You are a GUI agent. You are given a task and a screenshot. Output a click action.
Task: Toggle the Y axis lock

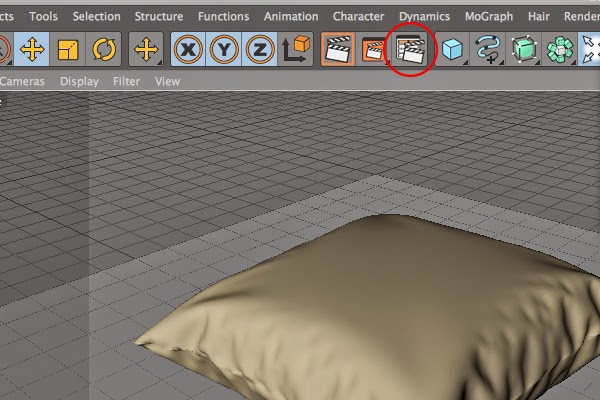point(224,49)
